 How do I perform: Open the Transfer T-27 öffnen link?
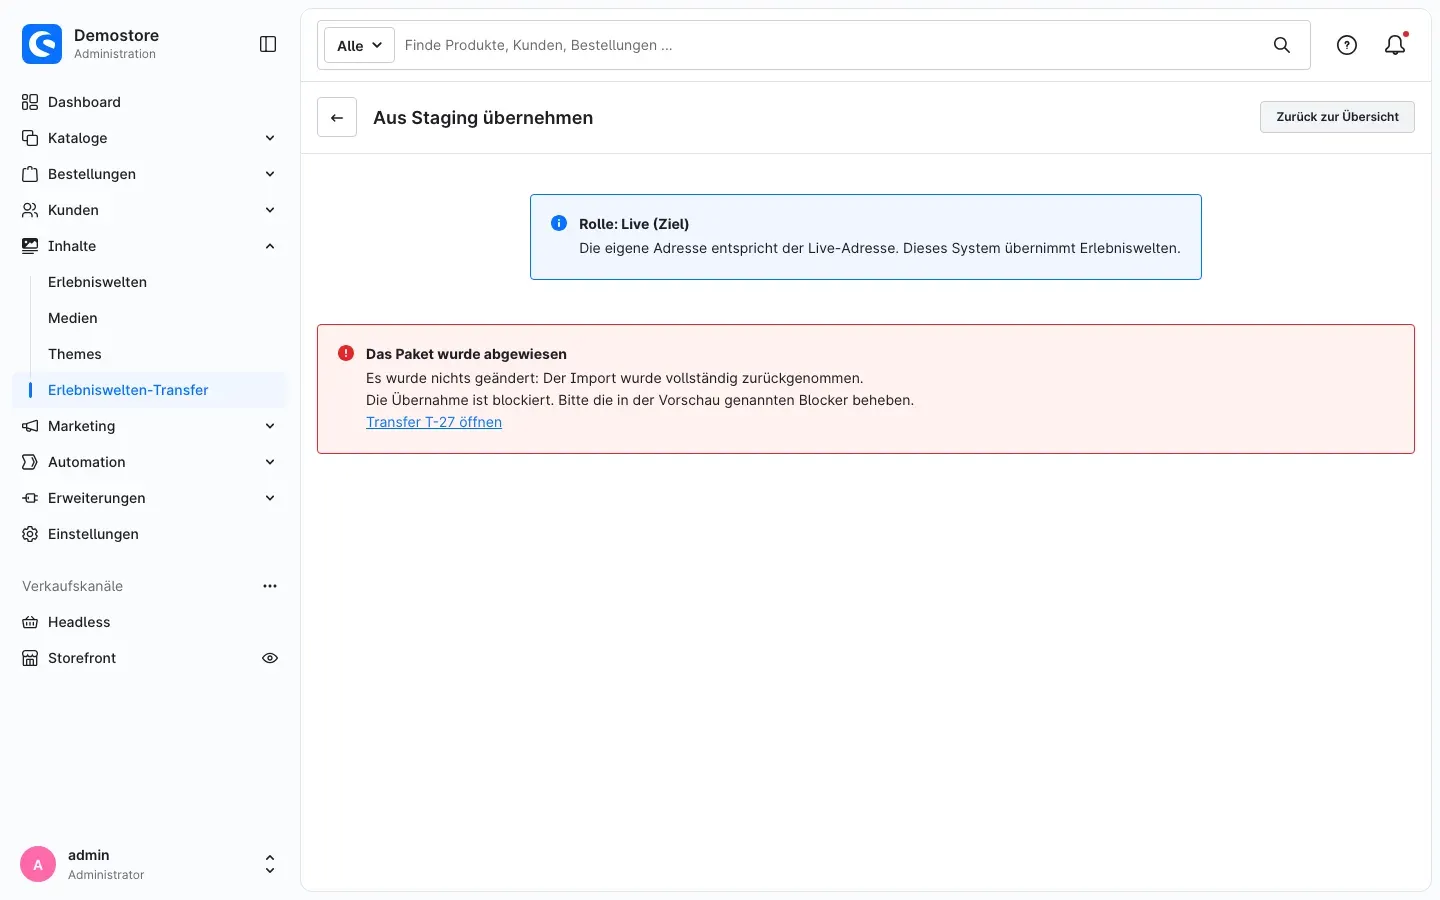click(x=434, y=422)
